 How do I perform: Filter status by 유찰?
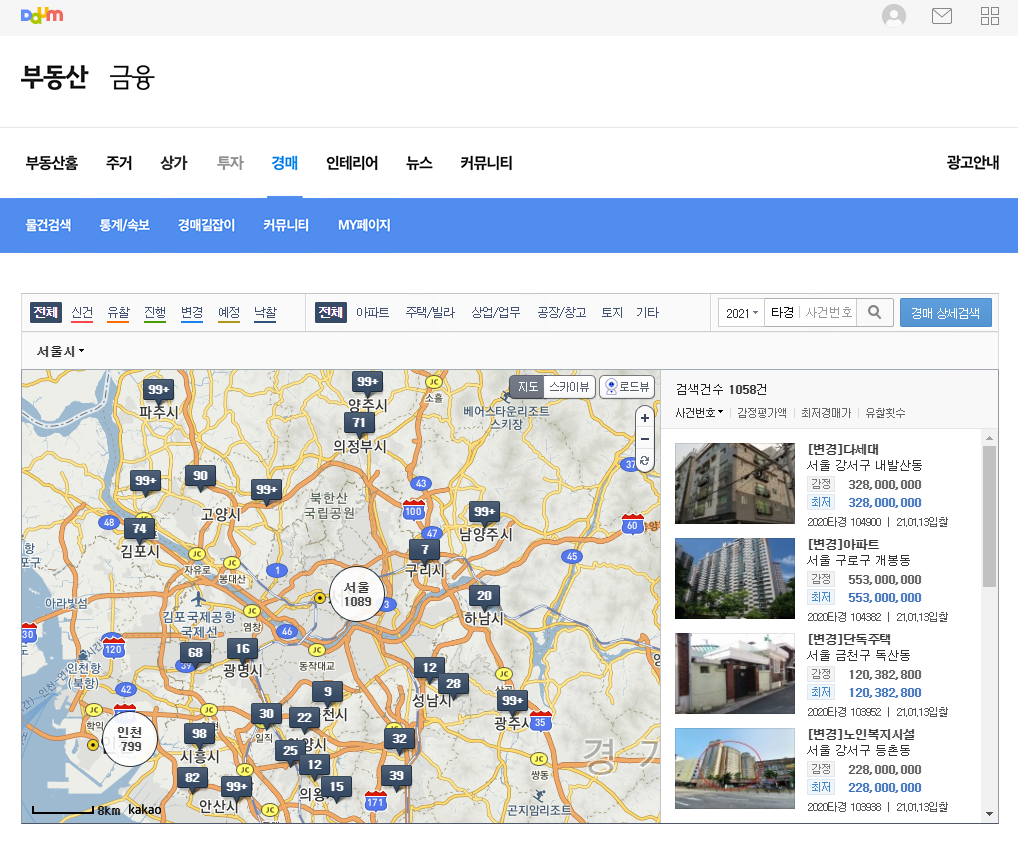coord(118,313)
